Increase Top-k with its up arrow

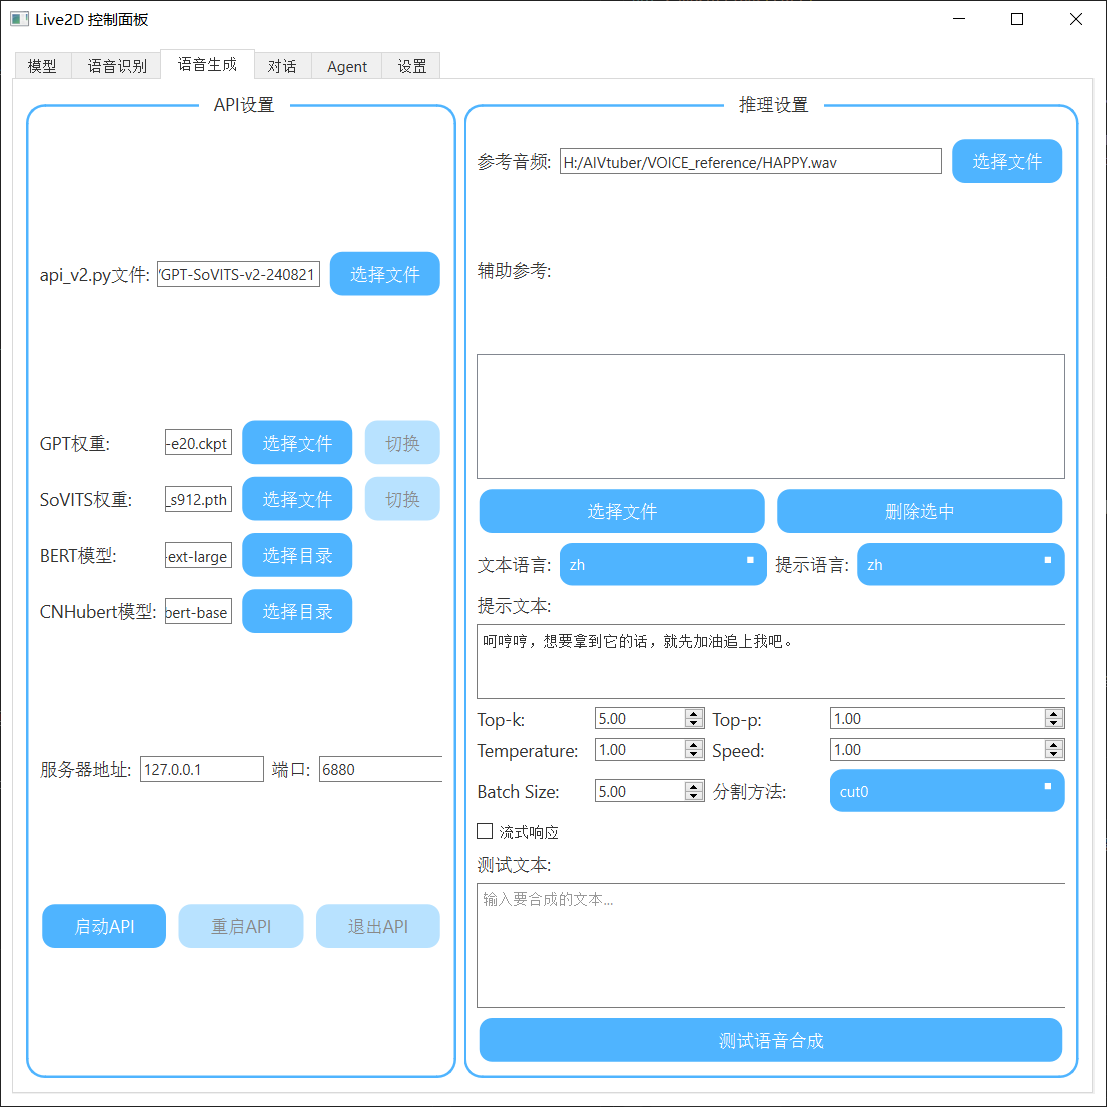693,712
